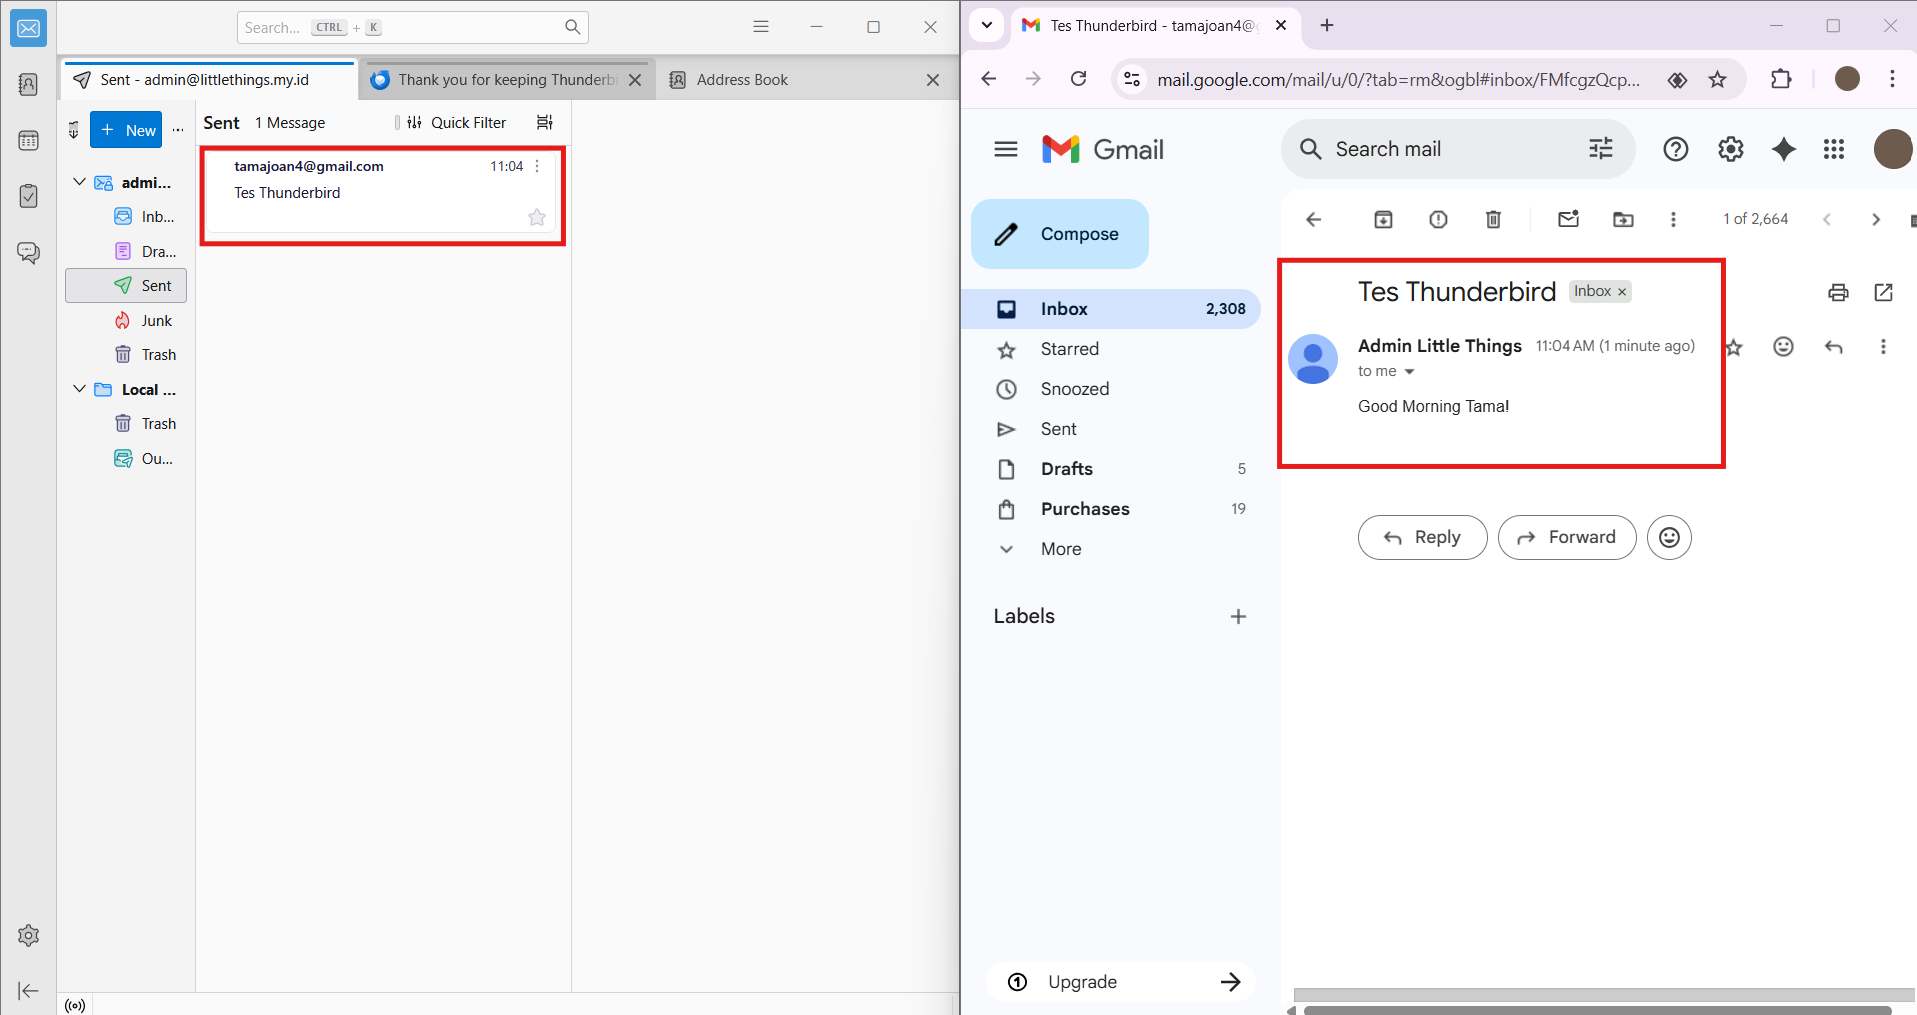Close the Address Book tab
The height and width of the screenshot is (1015, 1917).
932,80
